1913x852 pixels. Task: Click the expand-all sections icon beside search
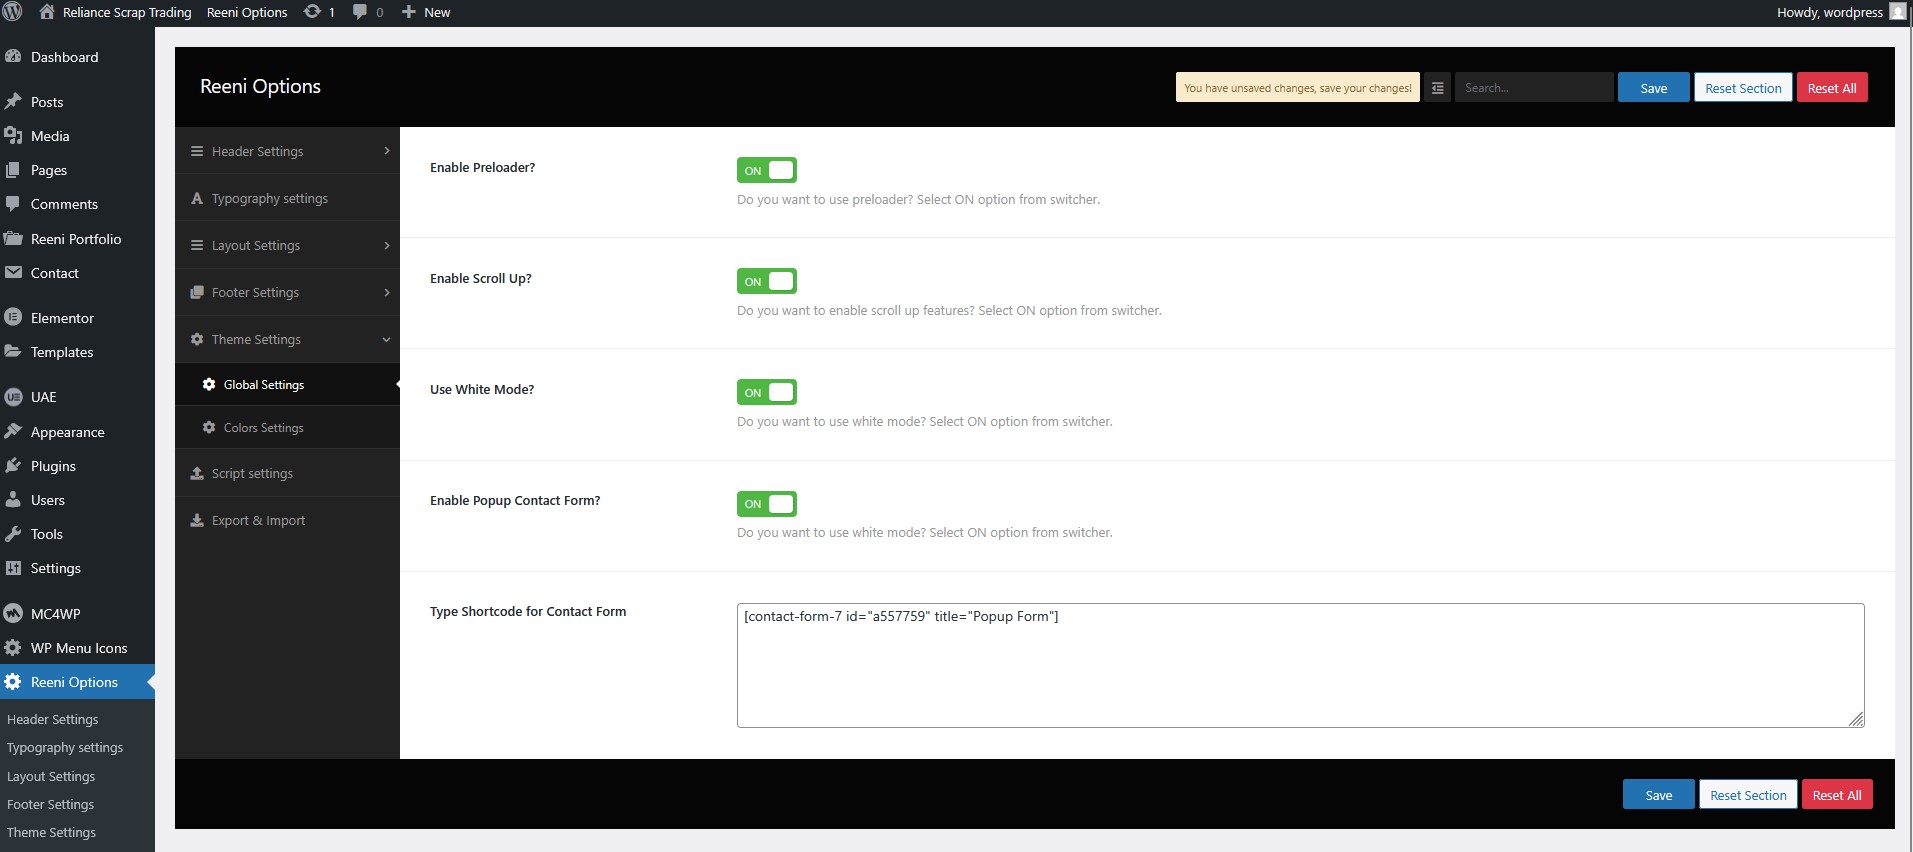point(1437,88)
